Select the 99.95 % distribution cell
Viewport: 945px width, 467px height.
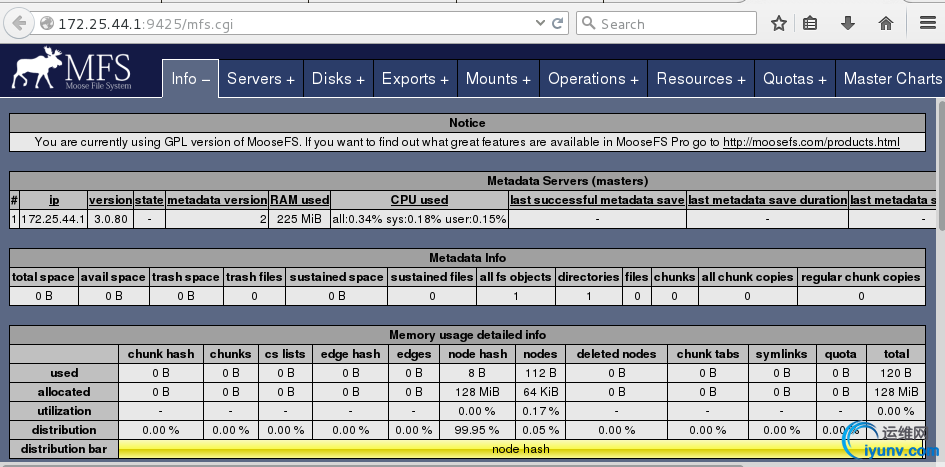[x=478, y=430]
